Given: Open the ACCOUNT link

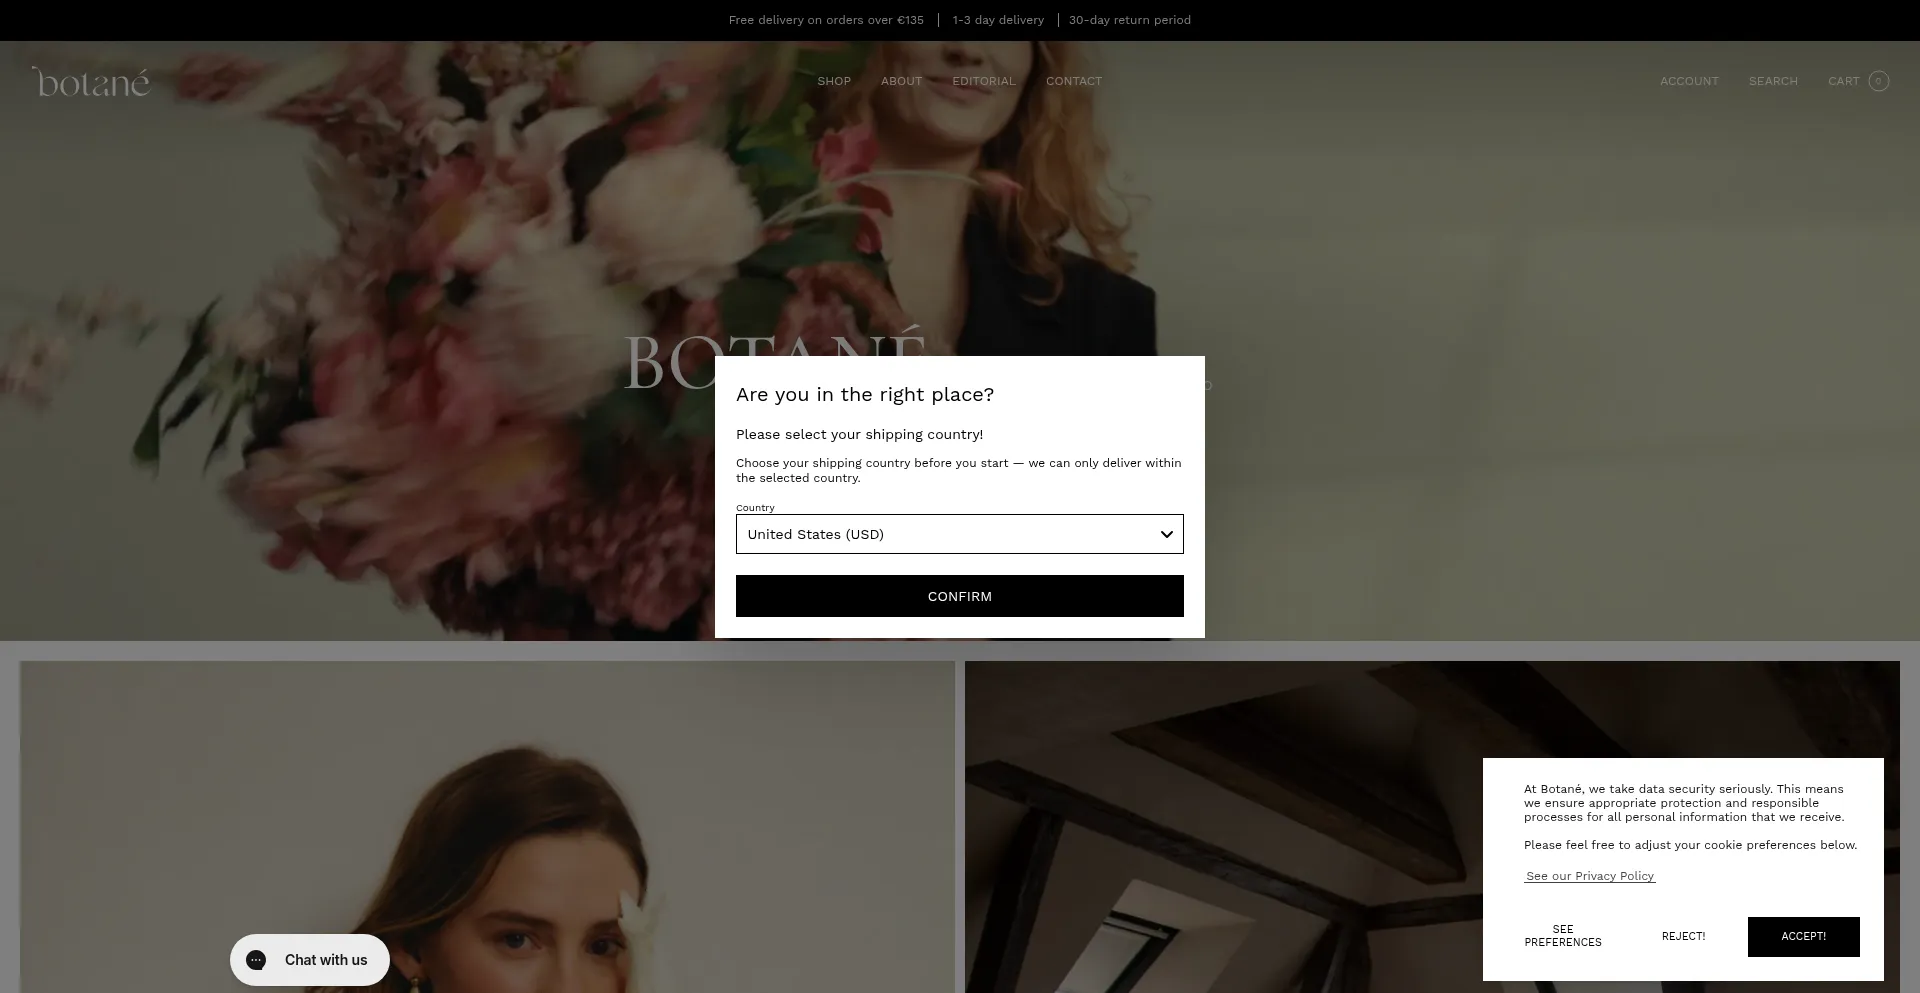Looking at the screenshot, I should (x=1689, y=81).
